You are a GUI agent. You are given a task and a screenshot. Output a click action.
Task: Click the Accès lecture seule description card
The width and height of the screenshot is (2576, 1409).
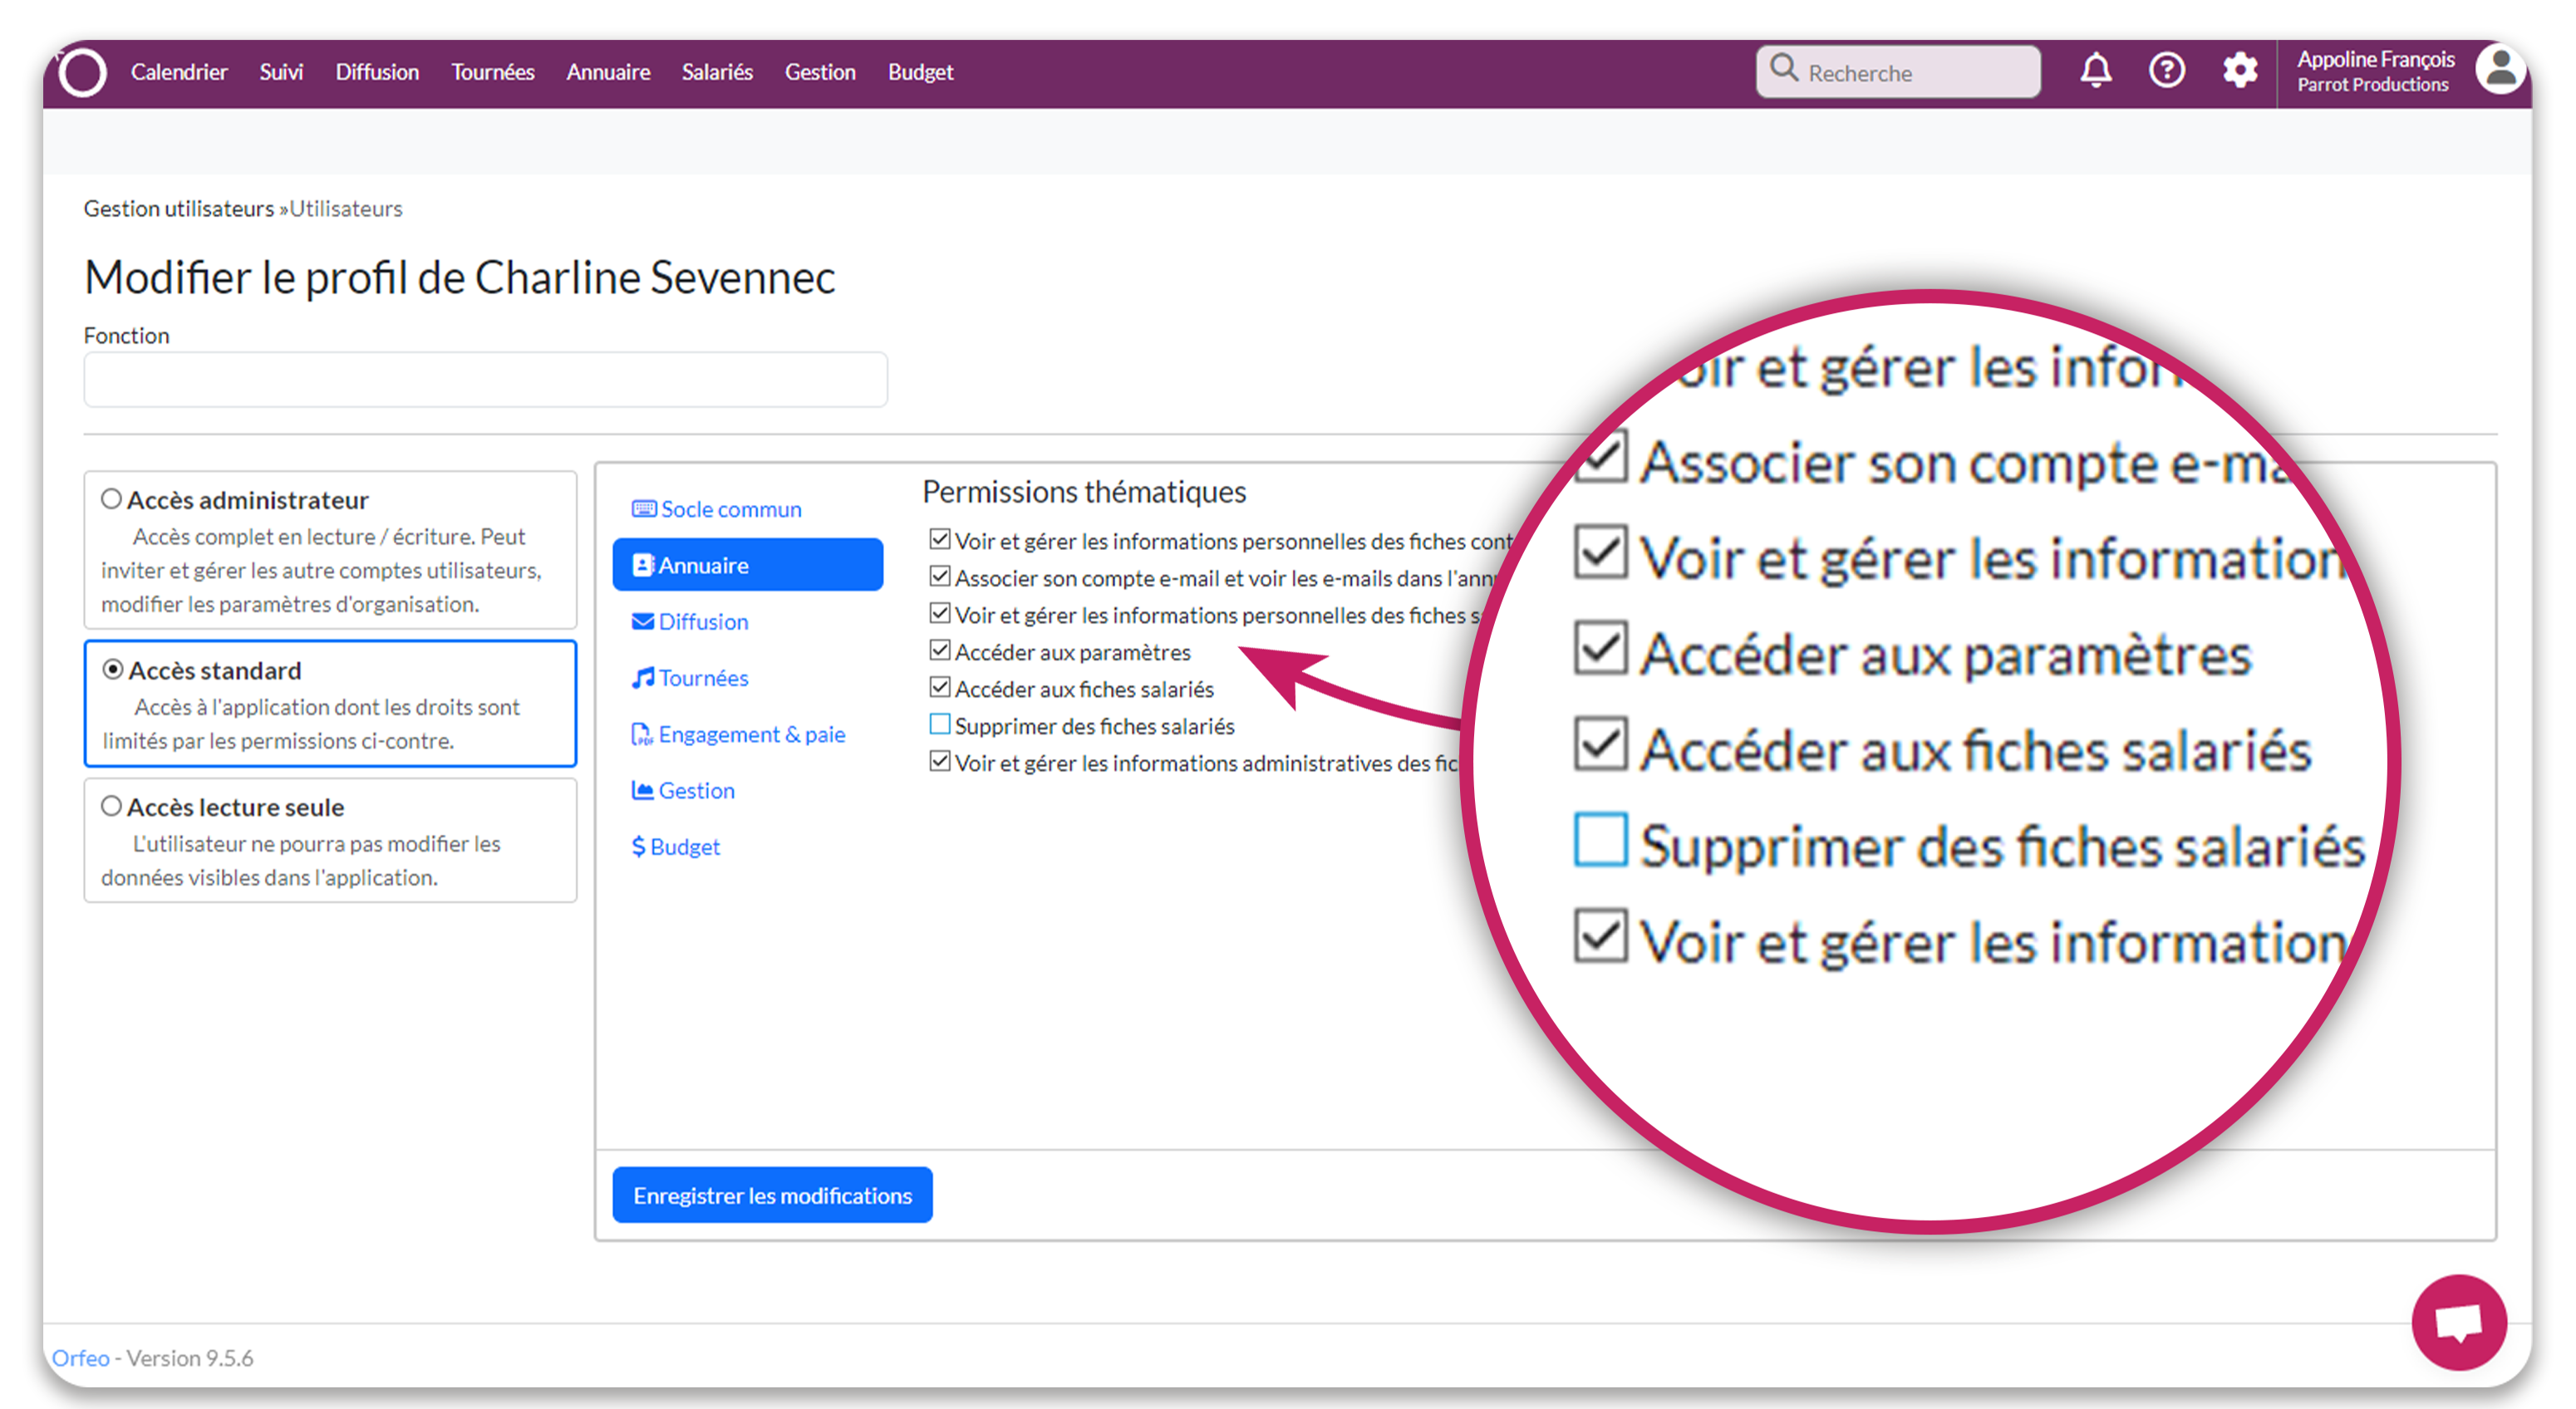tap(330, 841)
